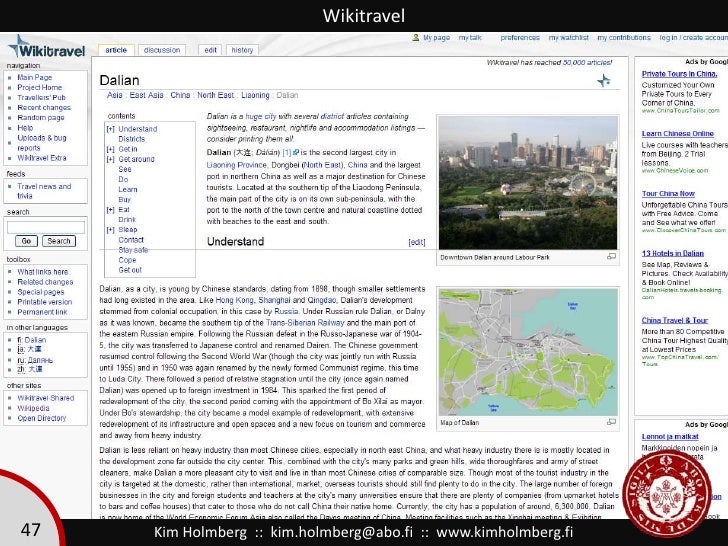The height and width of the screenshot is (546, 728).
Task: Open my talk link
Action: 470,38
